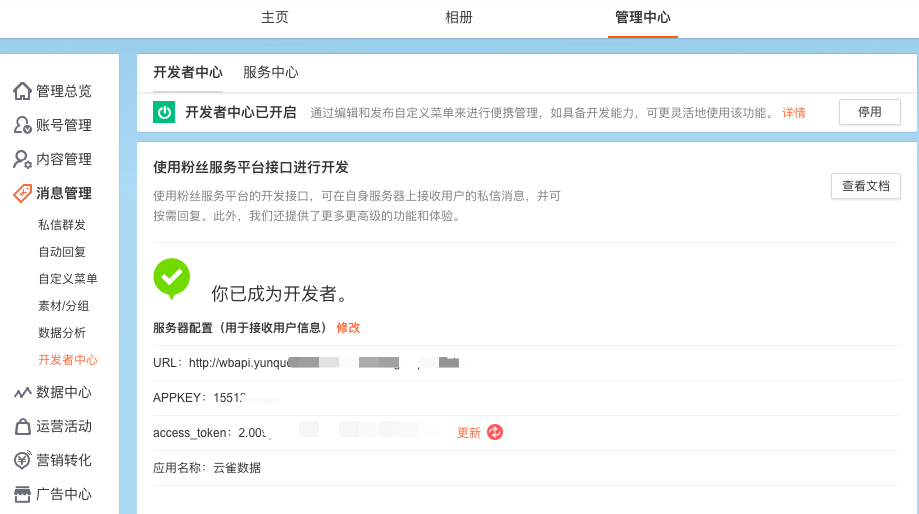
Task: Expand the 数据中心 sidebar section
Action: click(x=64, y=392)
